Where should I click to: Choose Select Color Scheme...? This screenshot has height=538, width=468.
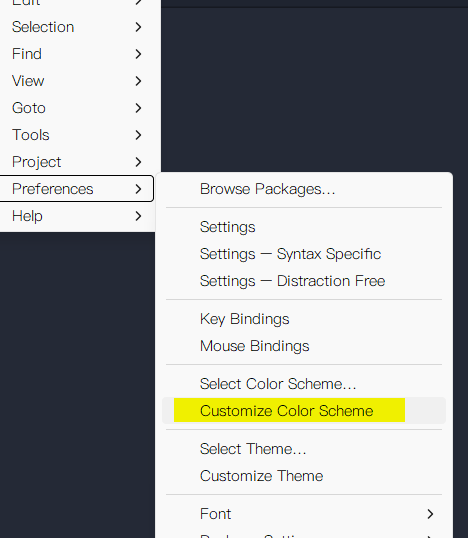[x=304, y=384]
